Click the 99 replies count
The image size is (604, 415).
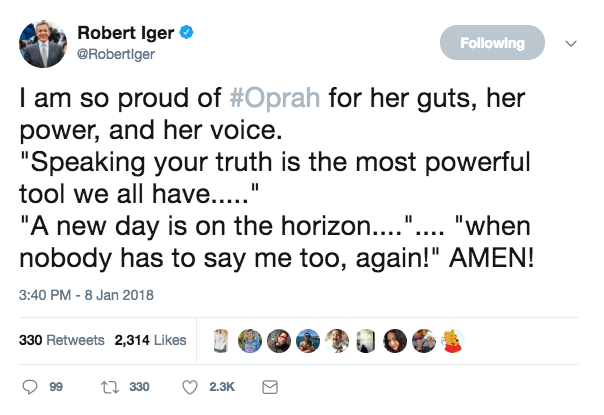pyautogui.click(x=56, y=386)
